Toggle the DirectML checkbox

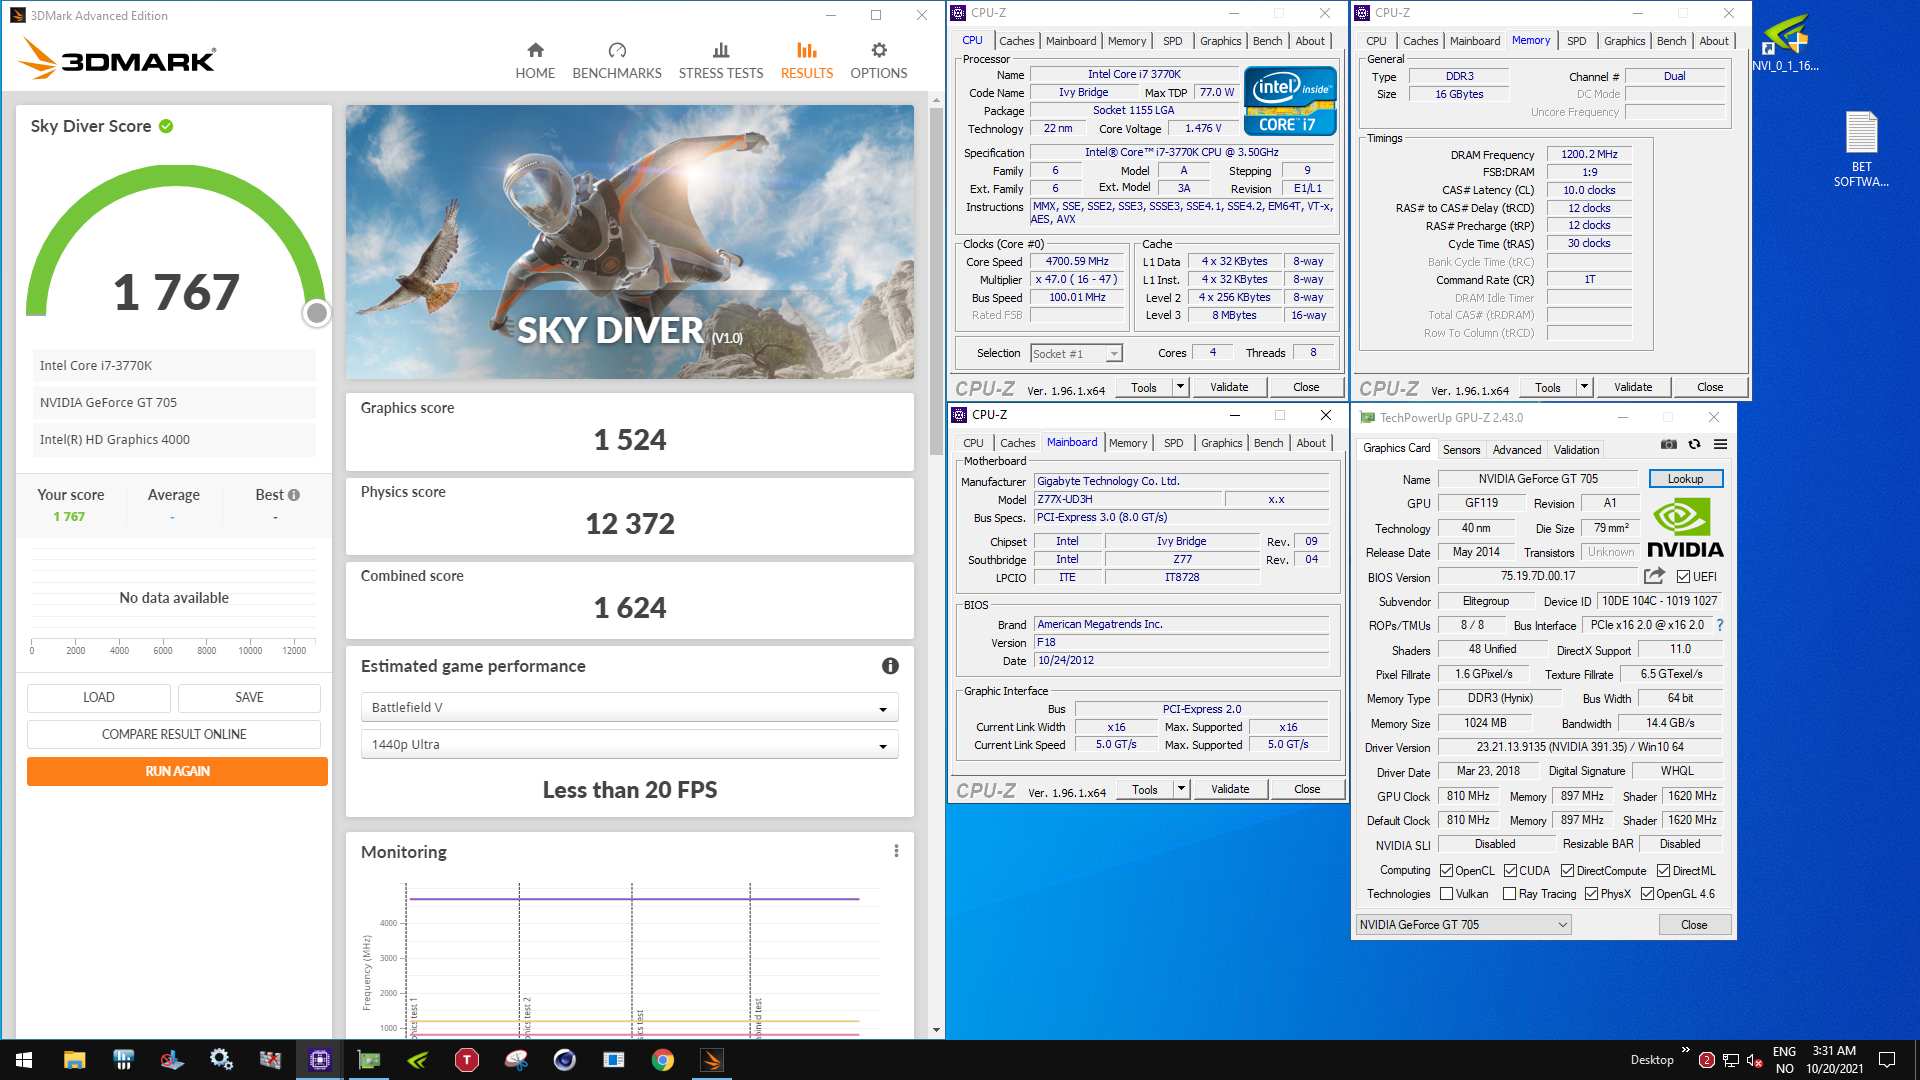[1663, 871]
